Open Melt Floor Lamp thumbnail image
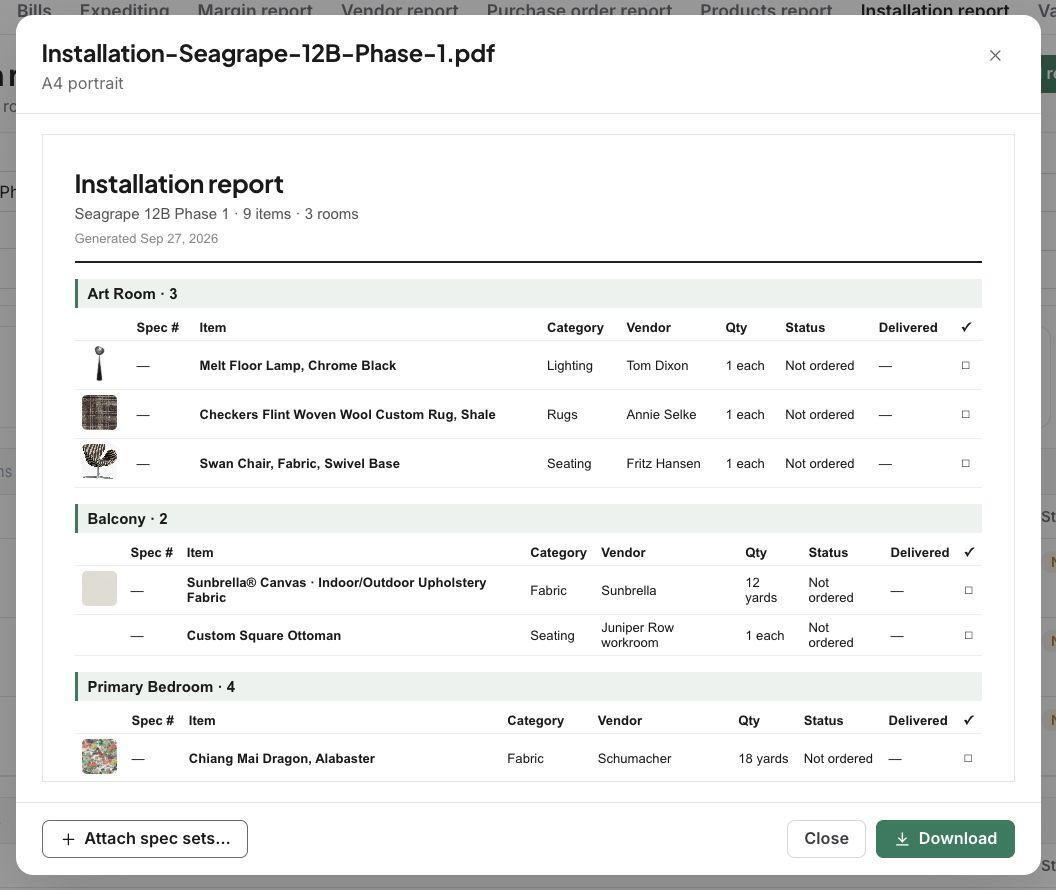The height and width of the screenshot is (890, 1056). point(99,364)
